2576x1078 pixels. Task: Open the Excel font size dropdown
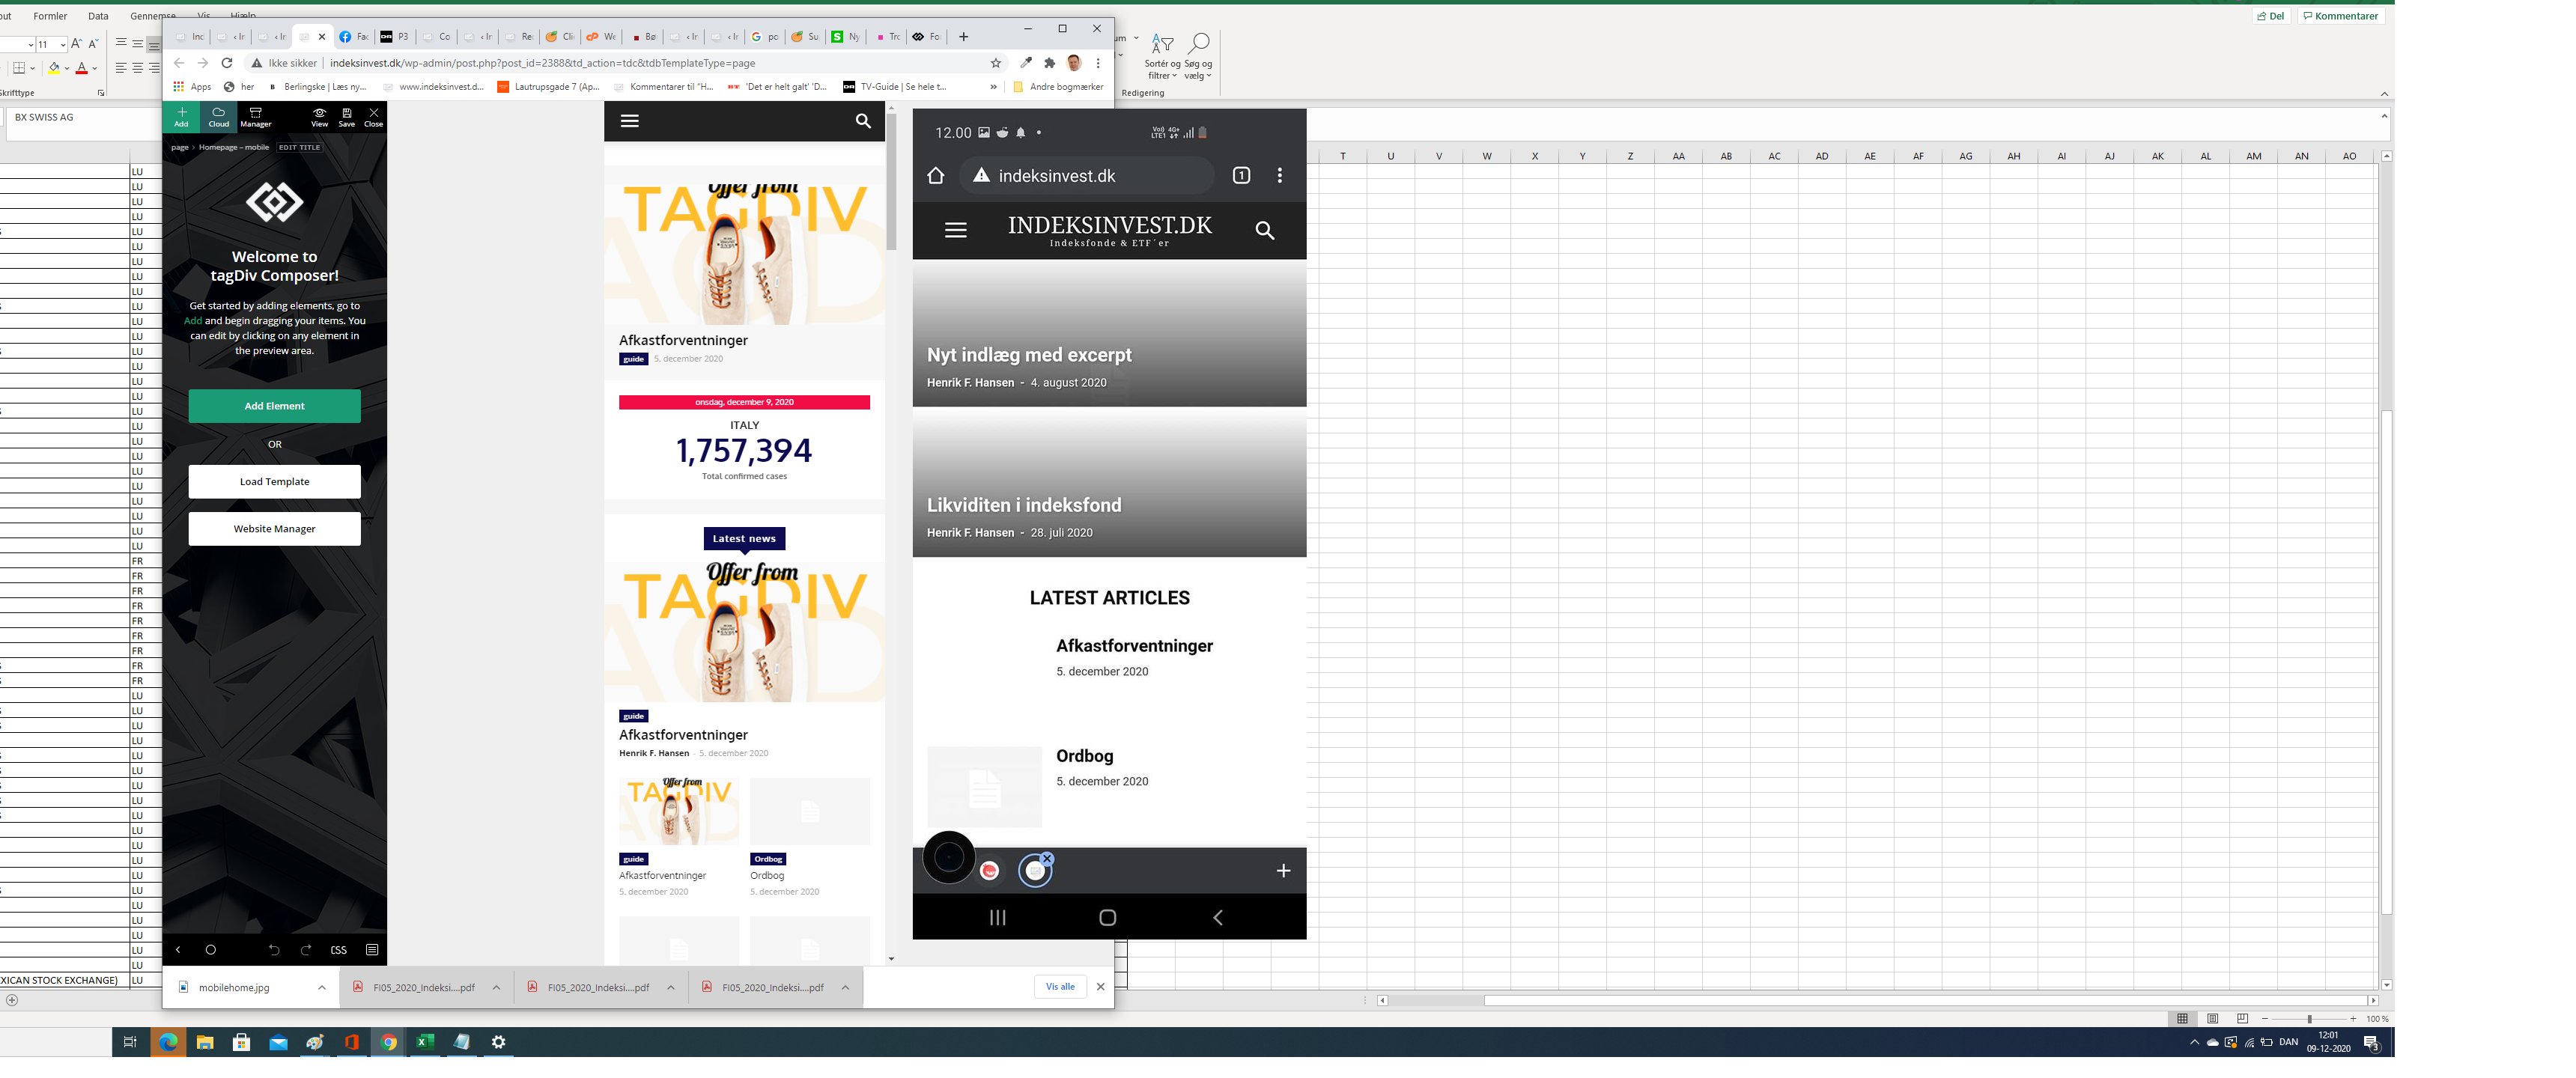[x=62, y=44]
